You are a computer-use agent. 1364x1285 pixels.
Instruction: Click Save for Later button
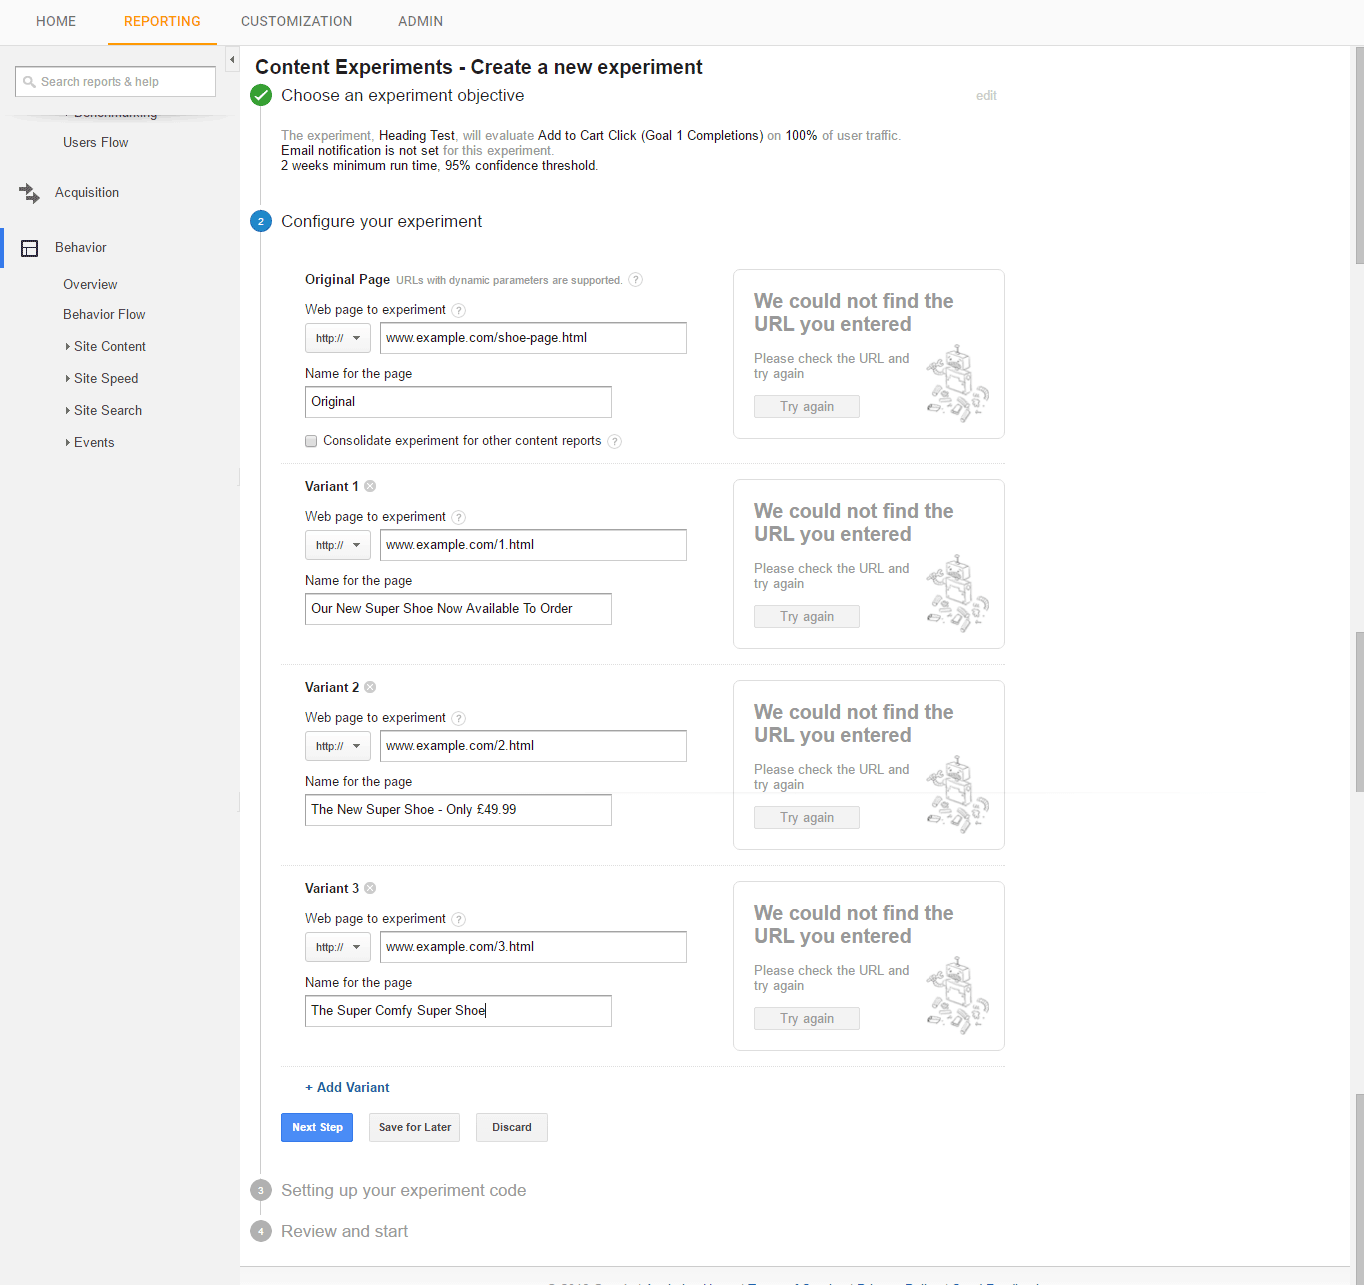[414, 1127]
